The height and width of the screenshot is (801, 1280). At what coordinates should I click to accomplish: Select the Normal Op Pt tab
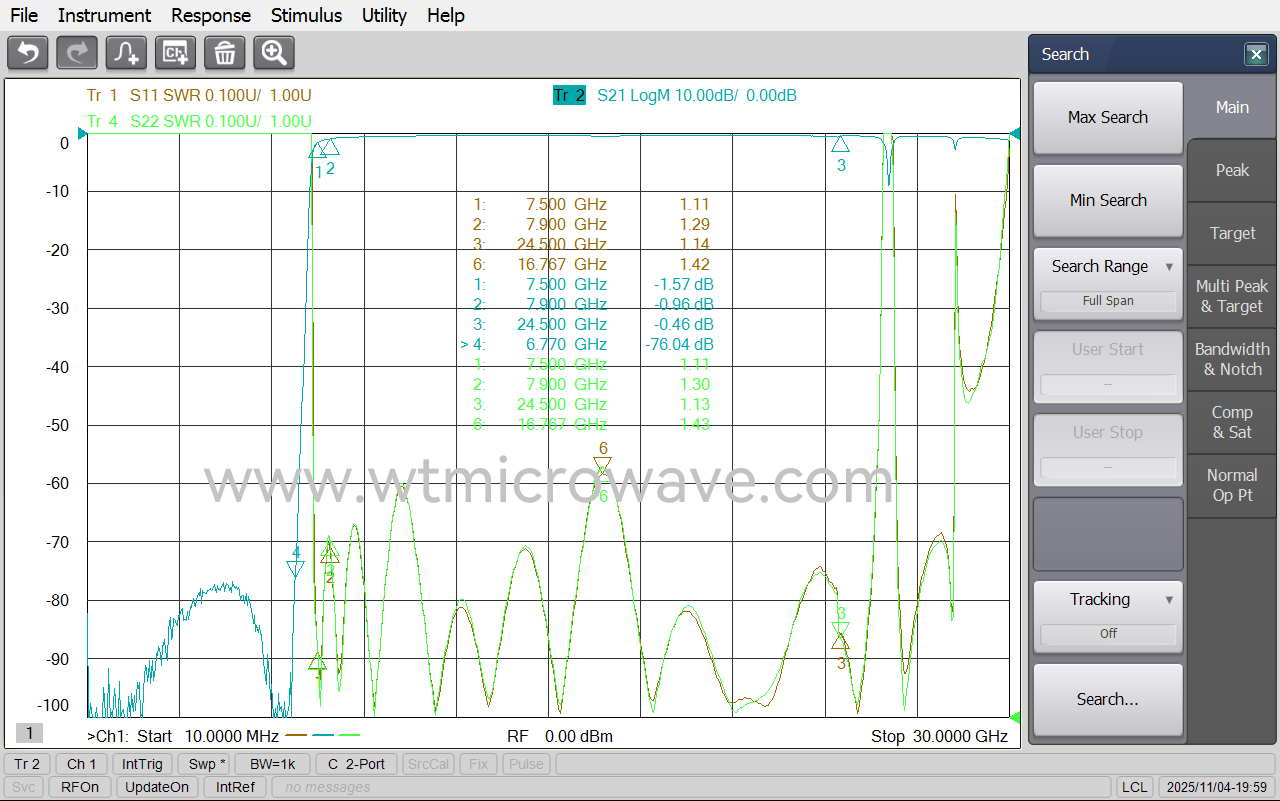[x=1232, y=486]
